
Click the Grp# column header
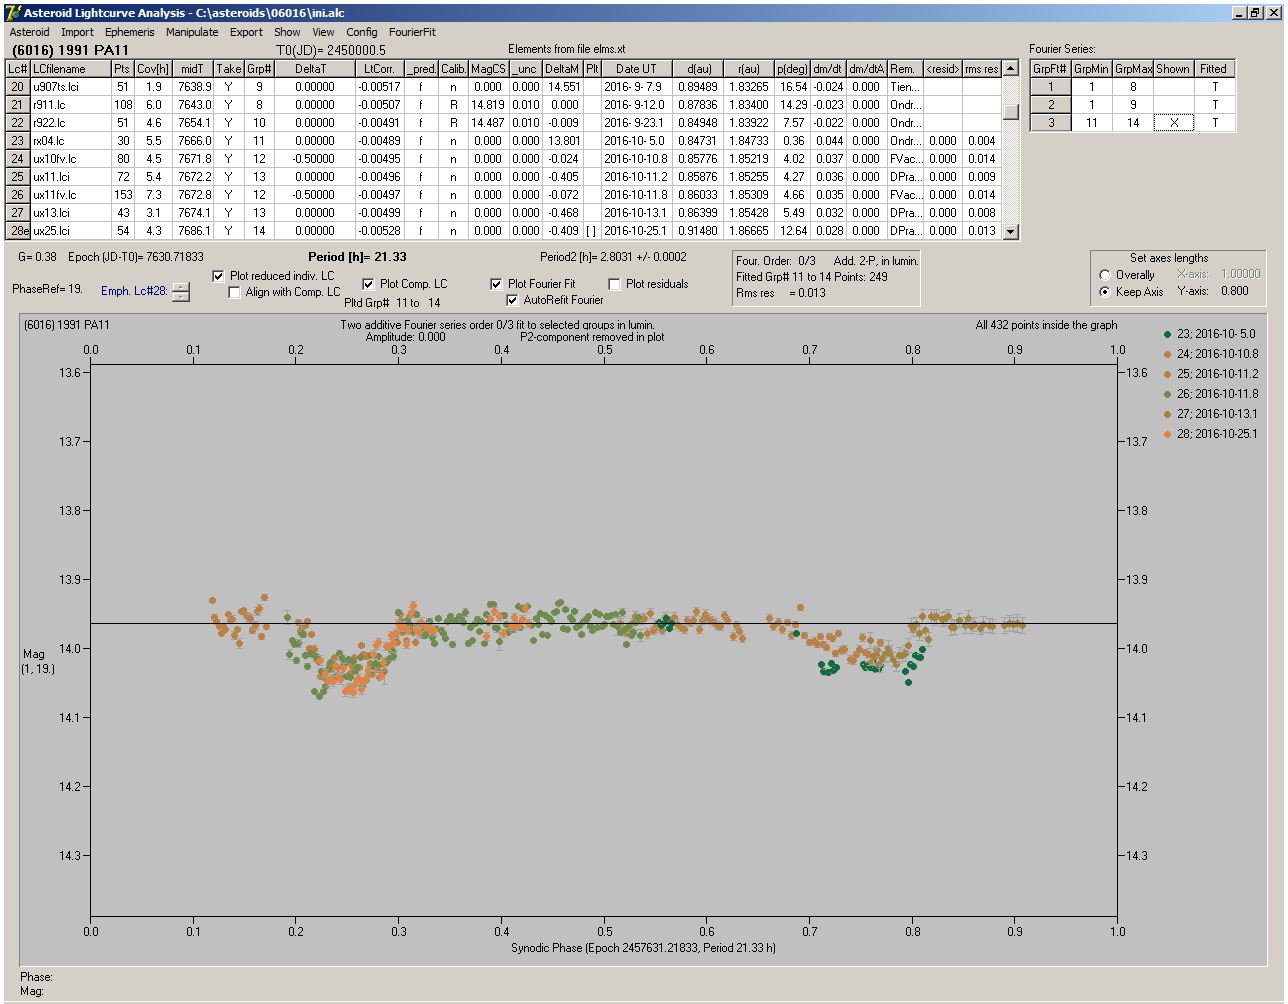click(260, 69)
